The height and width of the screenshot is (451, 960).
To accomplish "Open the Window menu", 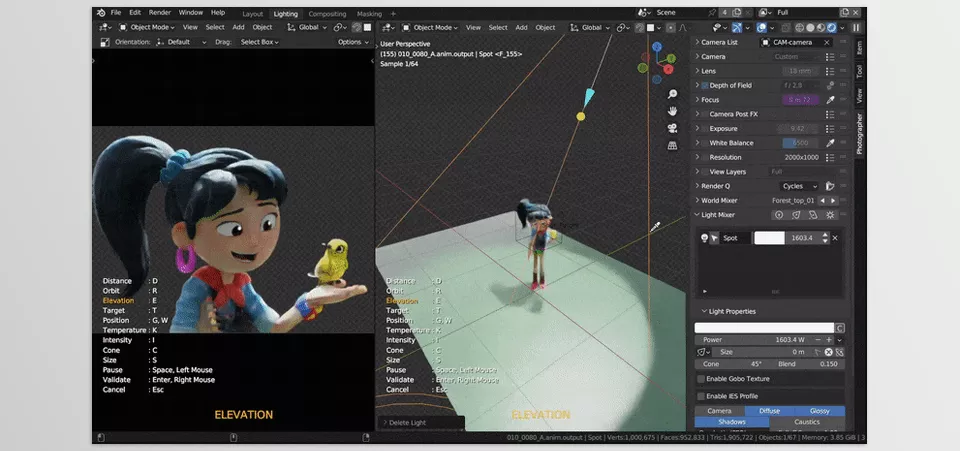I will pyautogui.click(x=191, y=13).
